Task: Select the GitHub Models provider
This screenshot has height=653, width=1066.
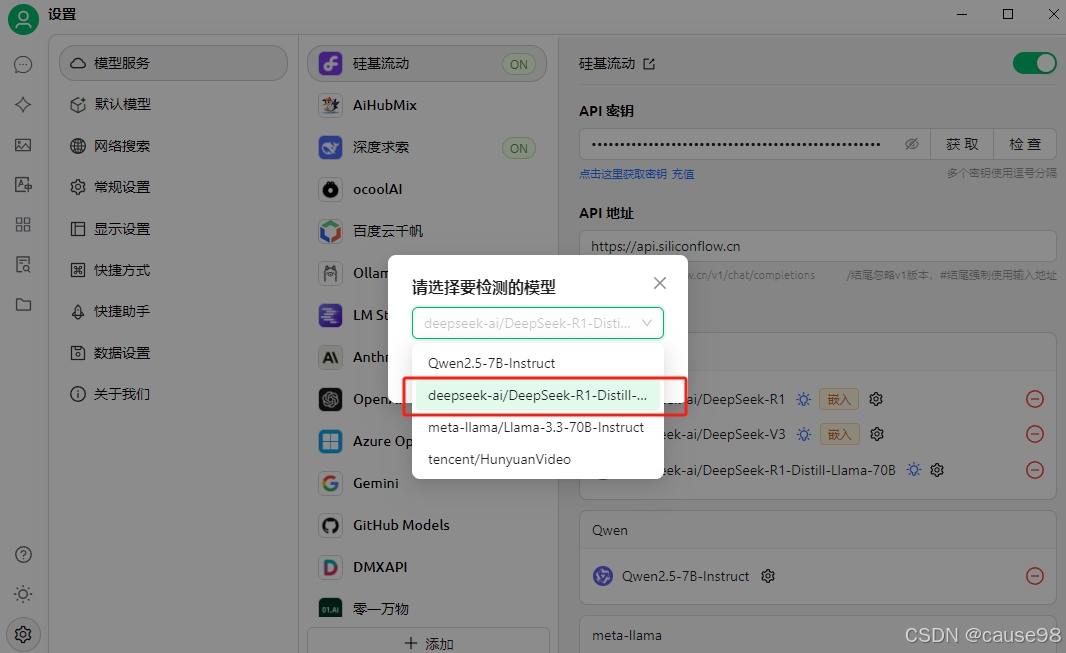Action: pyautogui.click(x=427, y=525)
